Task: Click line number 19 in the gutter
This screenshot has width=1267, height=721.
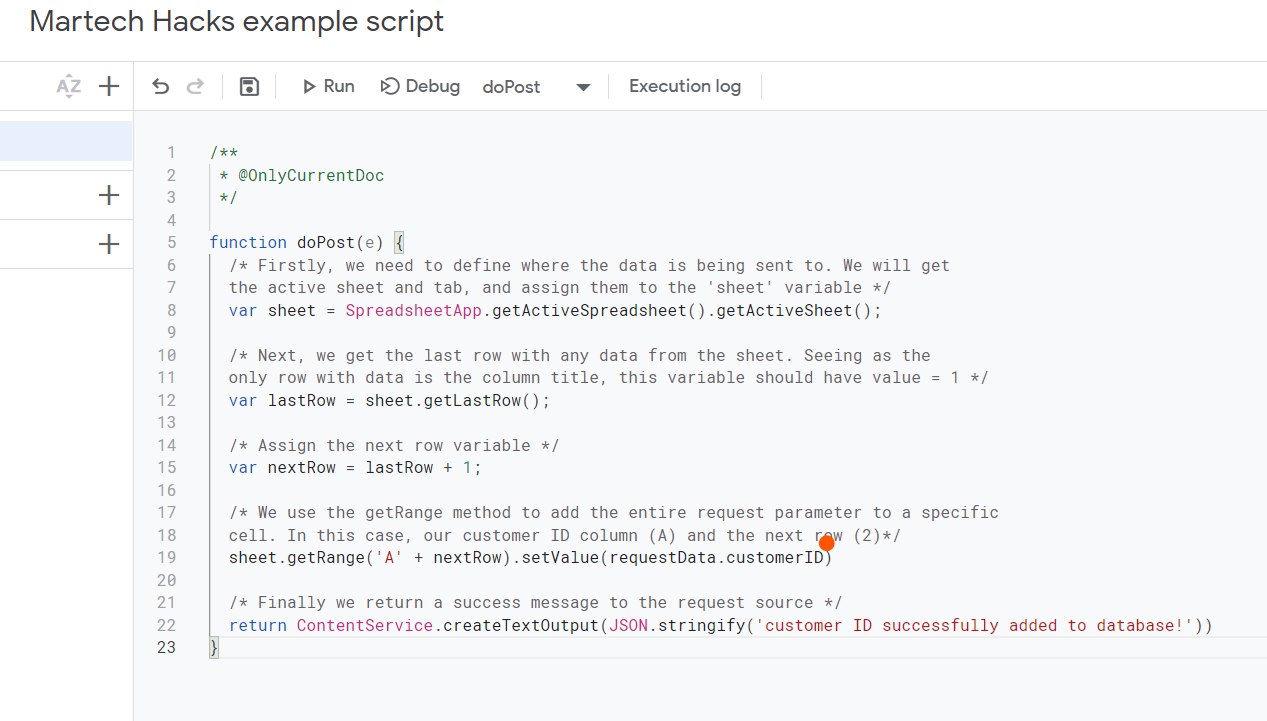Action: tap(166, 558)
